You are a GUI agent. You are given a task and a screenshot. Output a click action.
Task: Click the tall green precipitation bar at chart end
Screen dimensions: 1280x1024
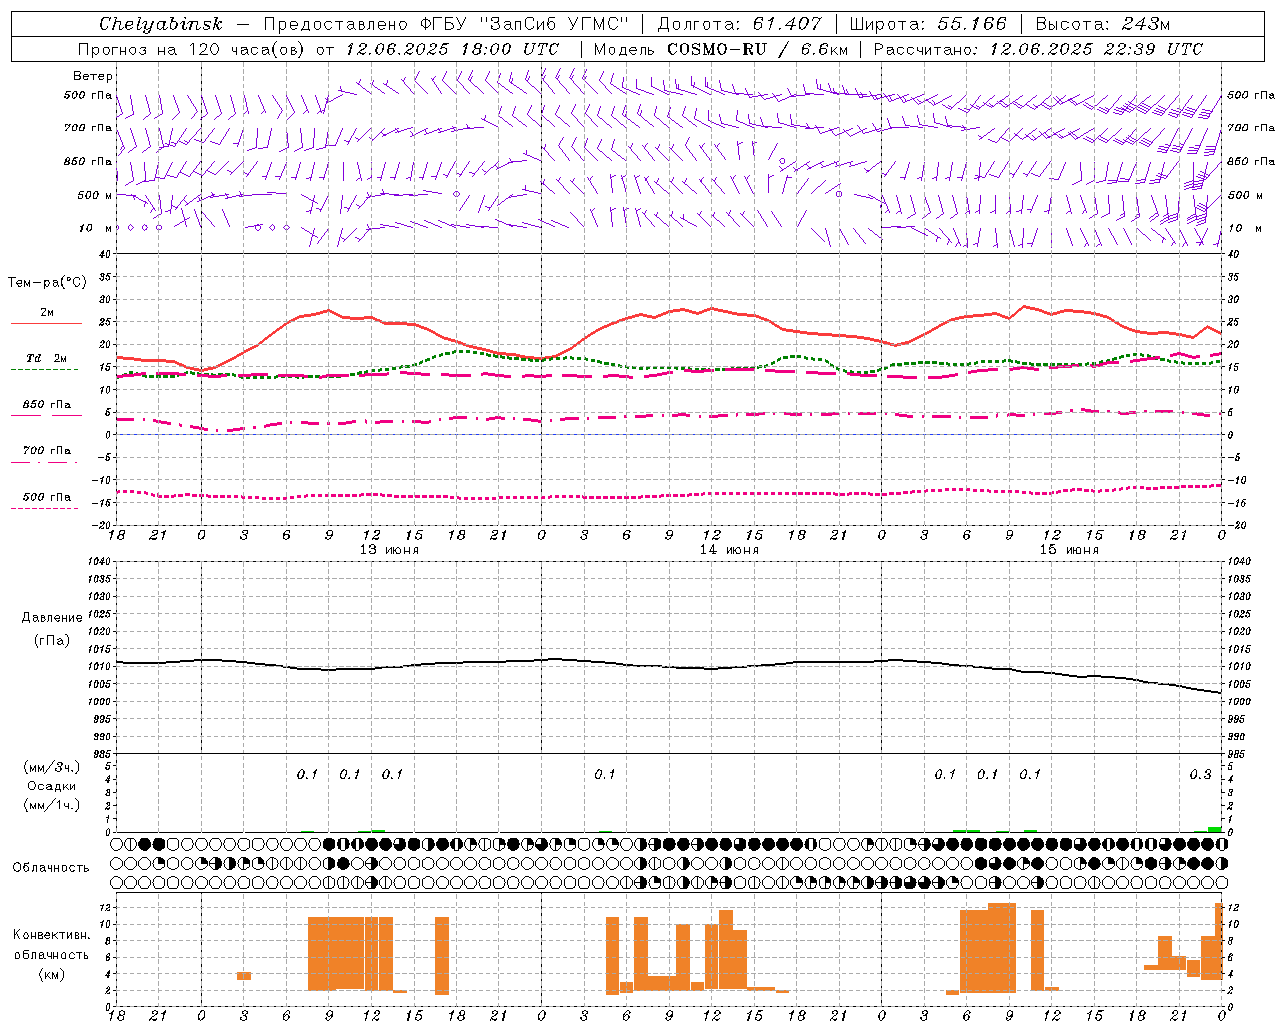1214,829
